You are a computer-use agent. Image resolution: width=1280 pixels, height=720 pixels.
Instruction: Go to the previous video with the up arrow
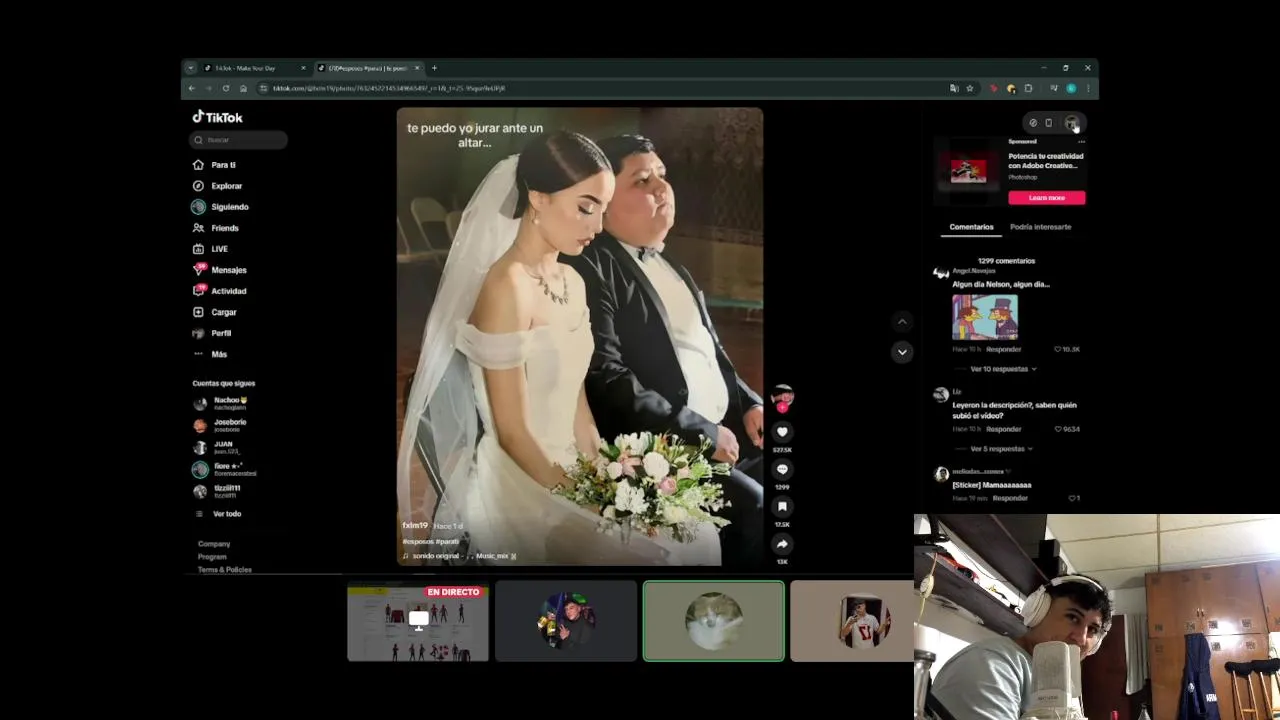point(902,322)
